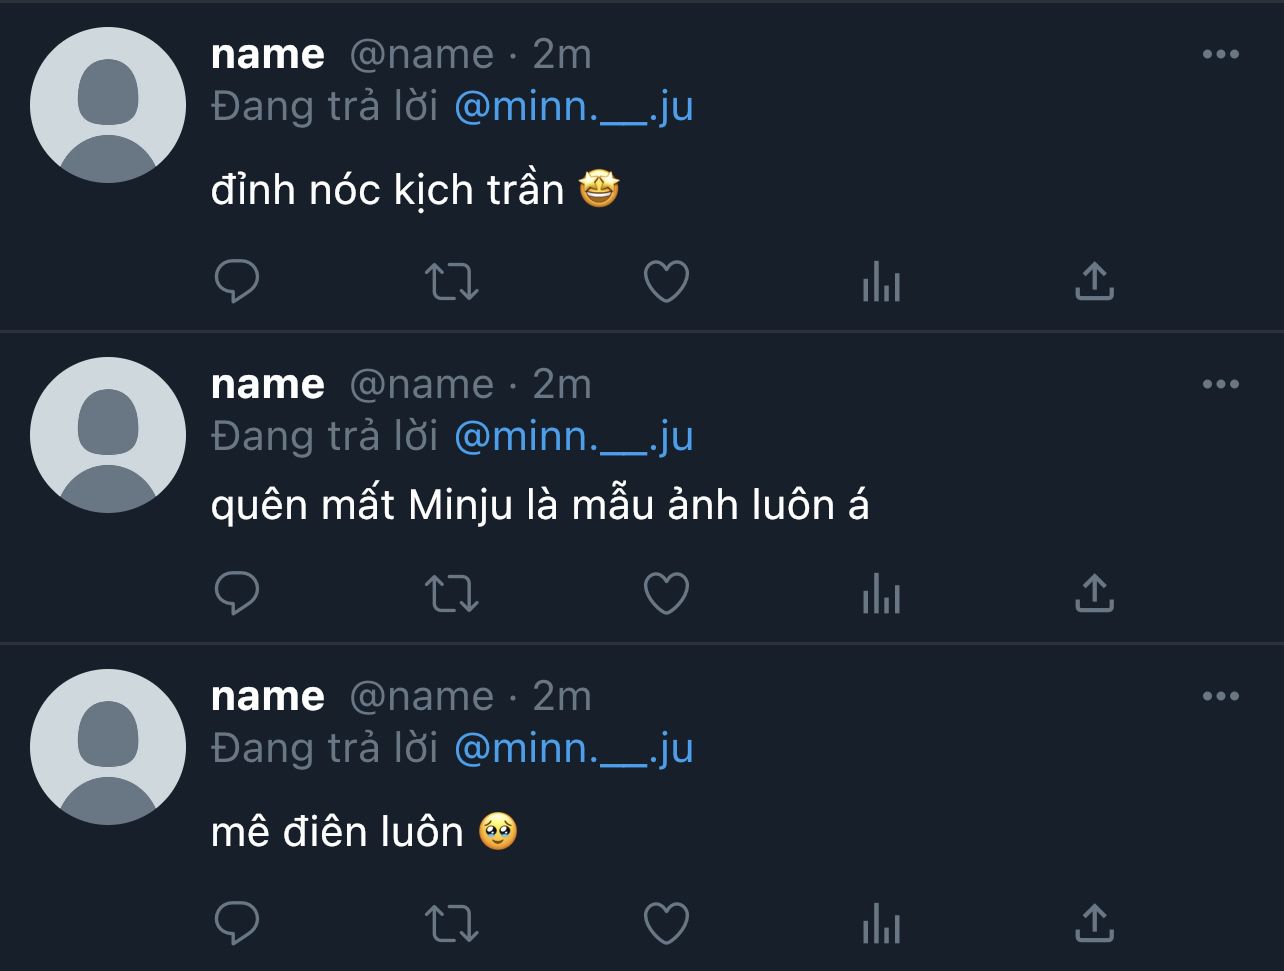This screenshot has width=1284, height=971.
Task: Open author name on "mê điên luôn" tweet
Action: 267,696
